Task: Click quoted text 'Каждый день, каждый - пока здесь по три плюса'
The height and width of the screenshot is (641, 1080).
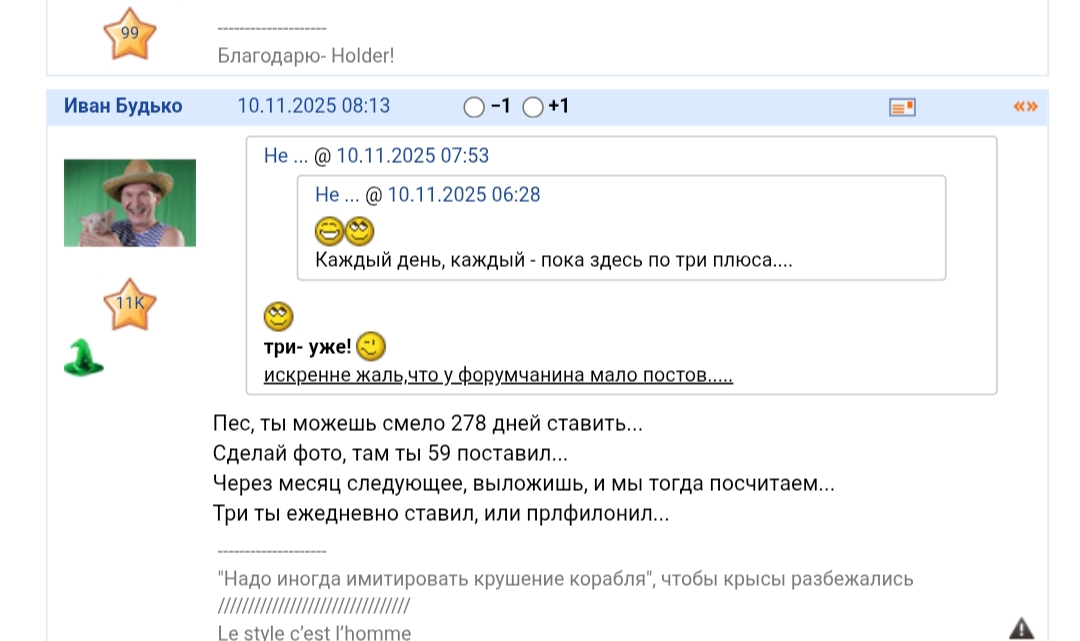Action: tap(543, 260)
